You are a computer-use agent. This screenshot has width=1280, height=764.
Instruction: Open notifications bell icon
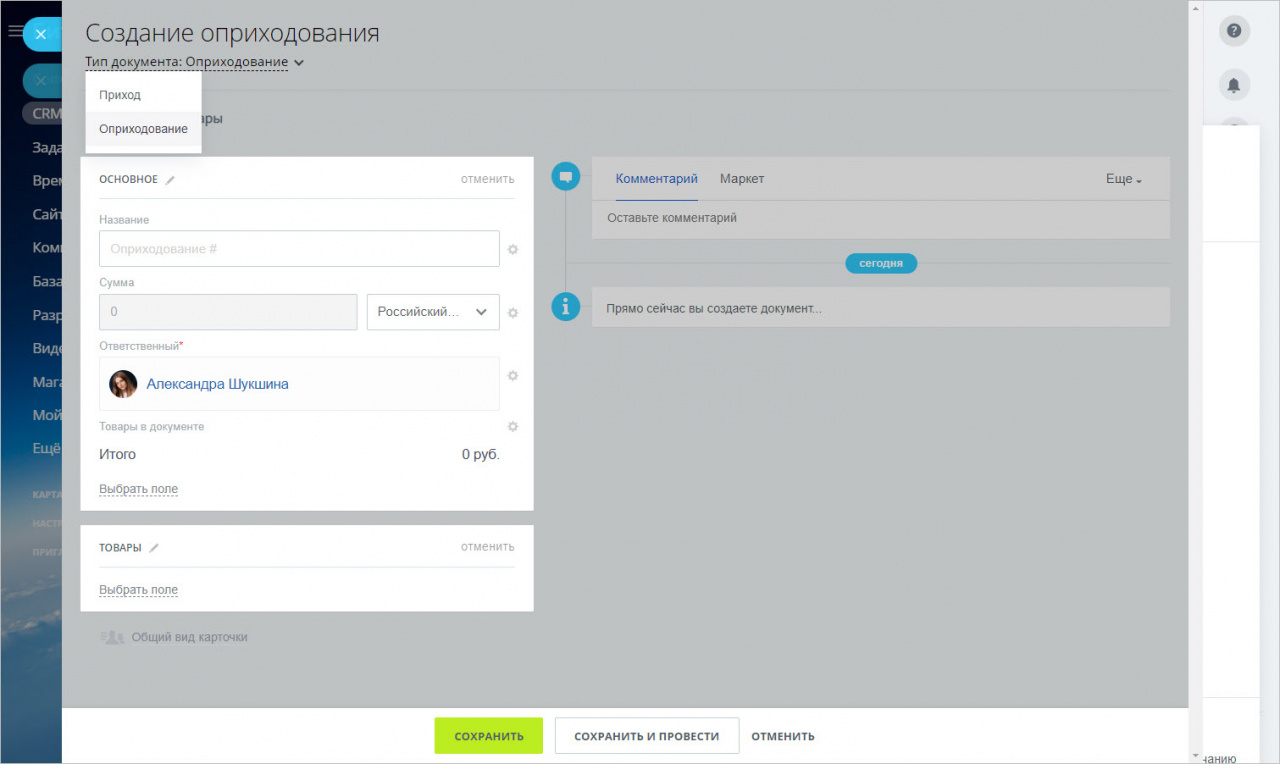point(1234,85)
